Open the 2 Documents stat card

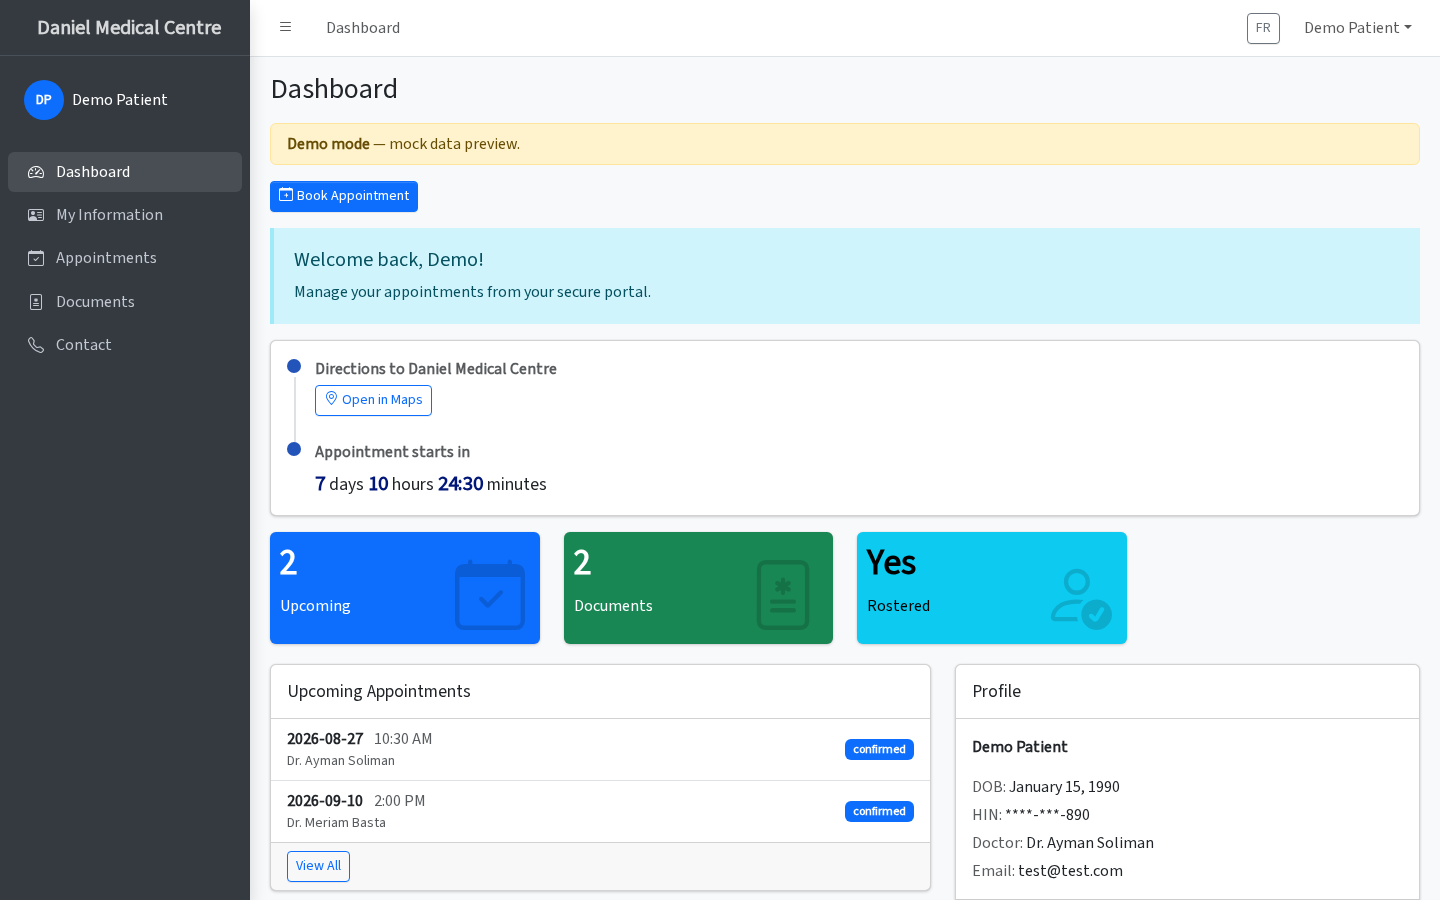(698, 588)
